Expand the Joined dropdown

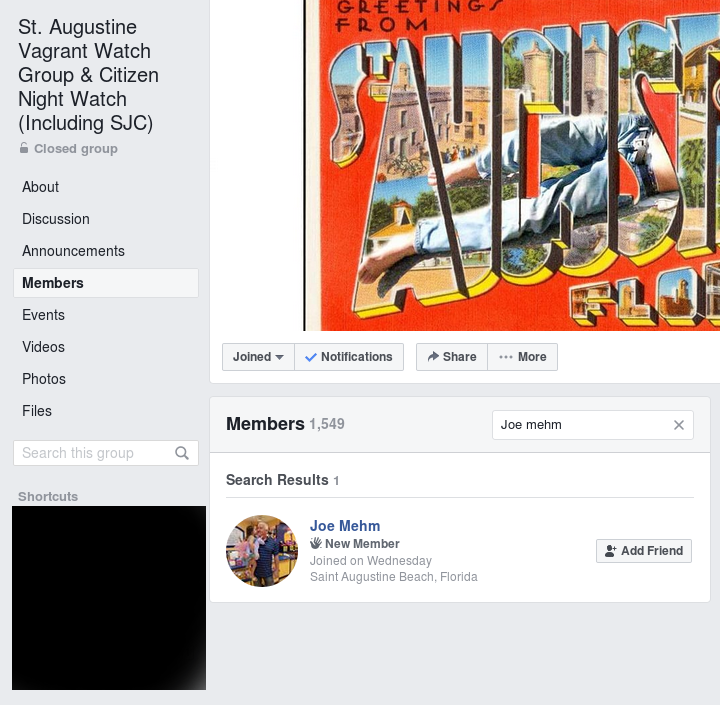pos(258,357)
